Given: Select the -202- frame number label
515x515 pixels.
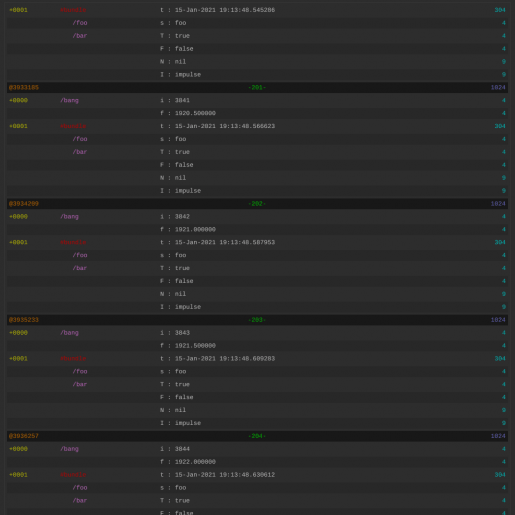Looking at the screenshot, I should (257, 204).
